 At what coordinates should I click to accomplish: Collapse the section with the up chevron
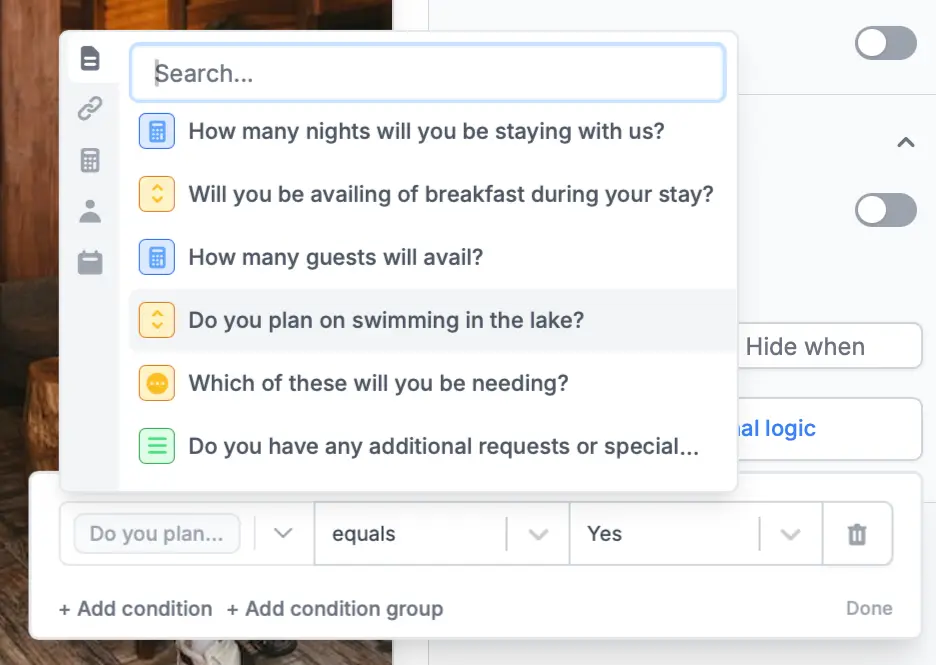906,142
